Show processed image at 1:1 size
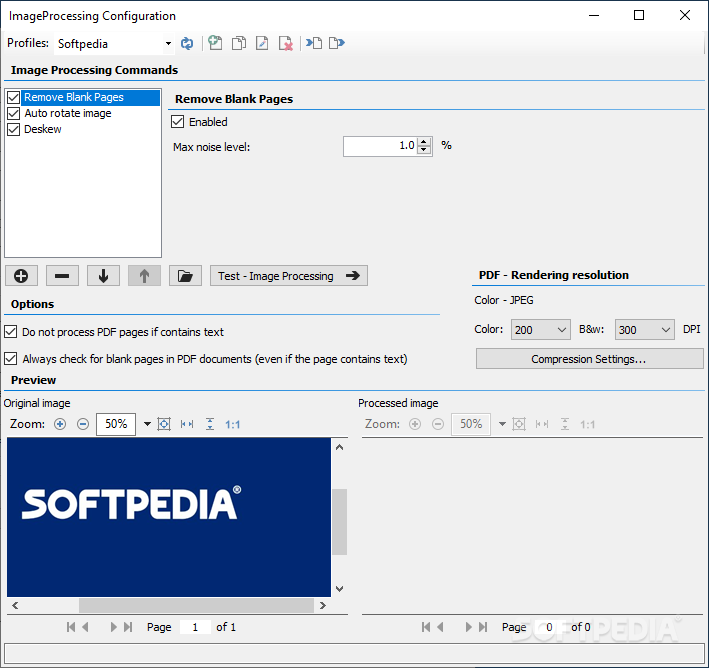This screenshot has width=709, height=668. [587, 425]
